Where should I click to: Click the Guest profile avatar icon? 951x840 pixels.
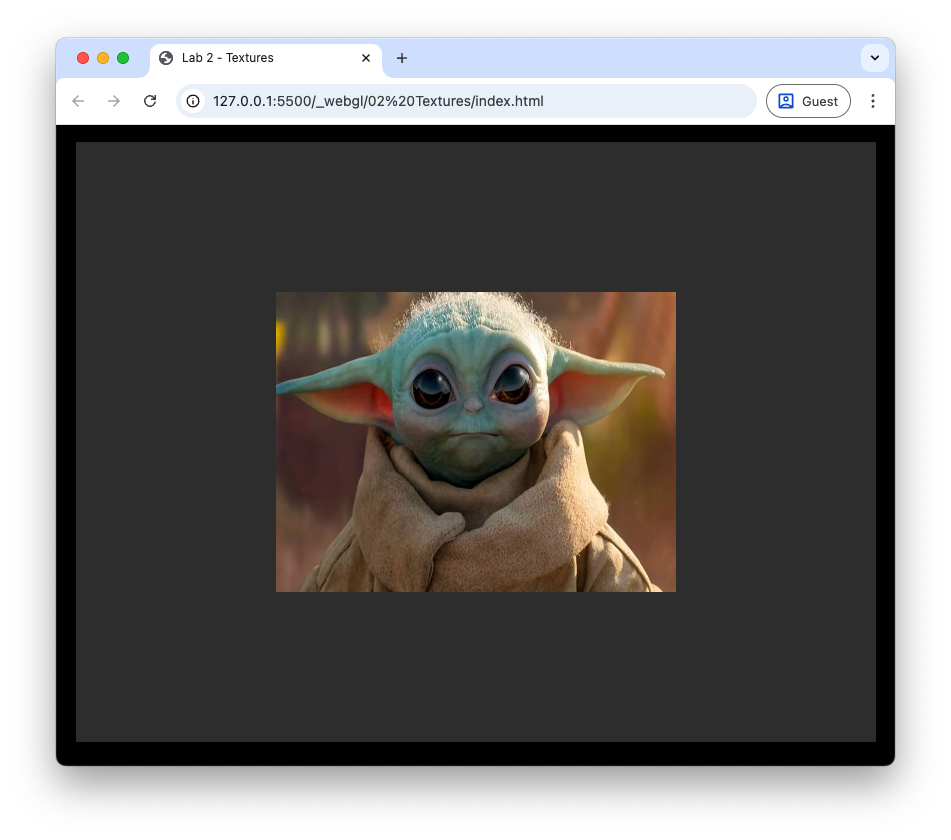(x=786, y=101)
